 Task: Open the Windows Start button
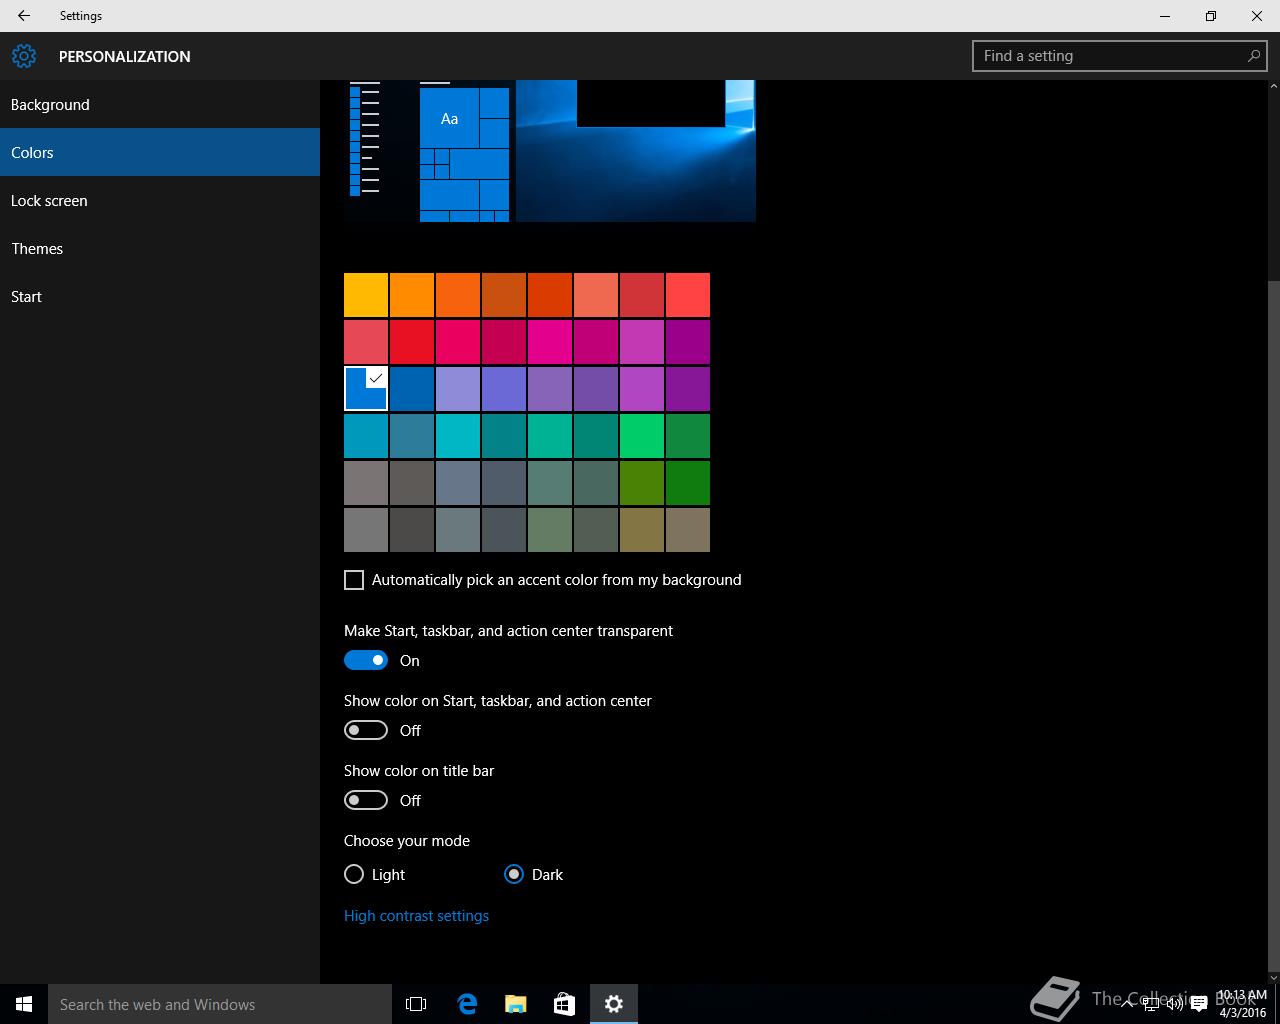(x=24, y=1004)
